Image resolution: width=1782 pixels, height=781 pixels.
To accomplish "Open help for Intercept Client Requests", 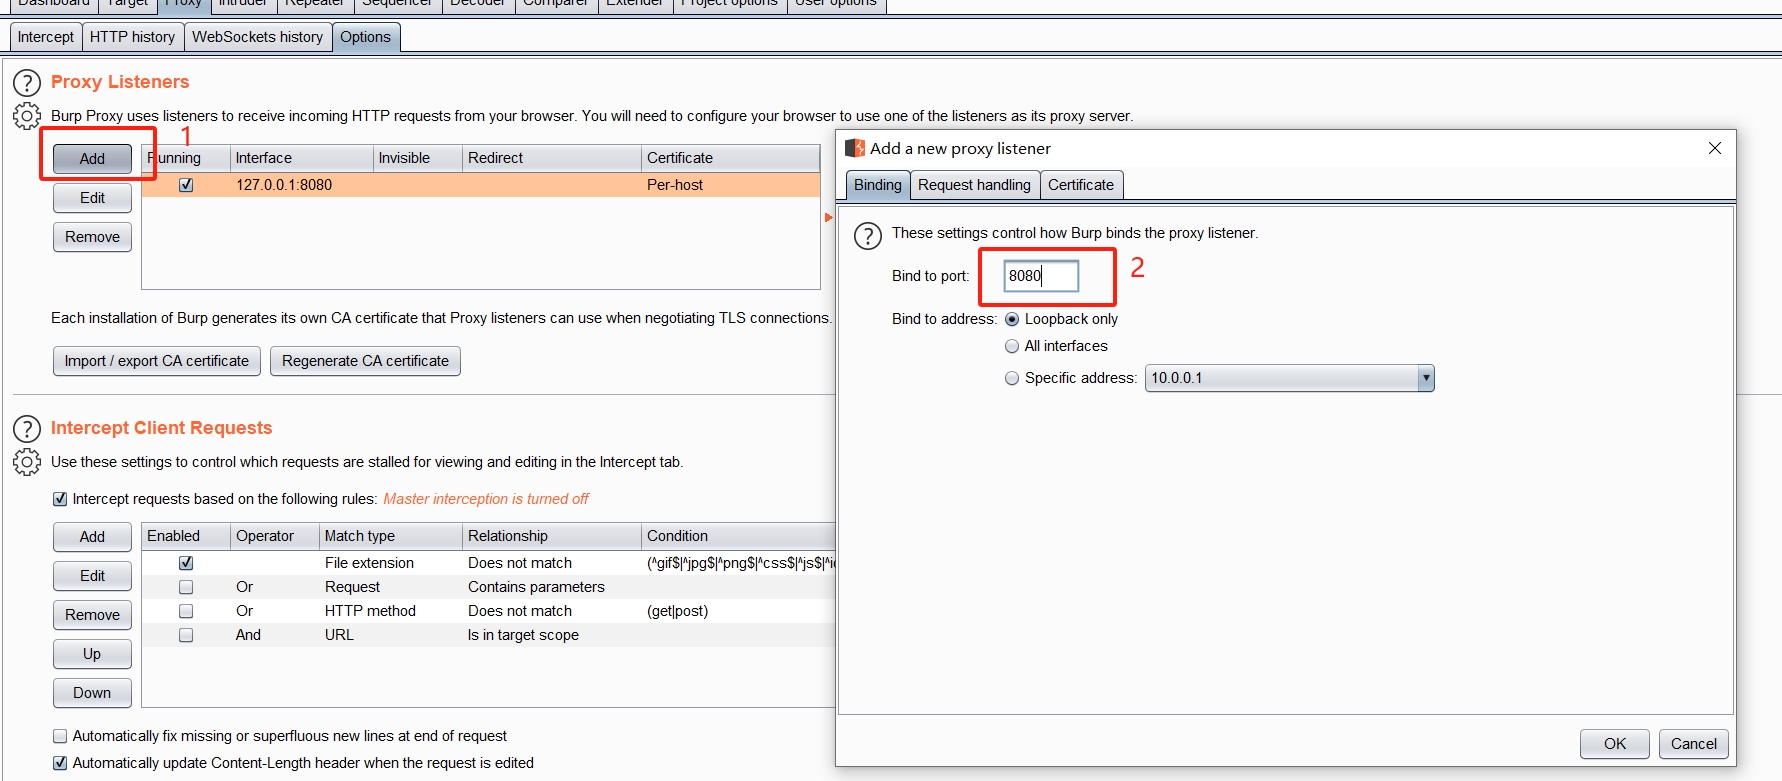I will point(27,429).
